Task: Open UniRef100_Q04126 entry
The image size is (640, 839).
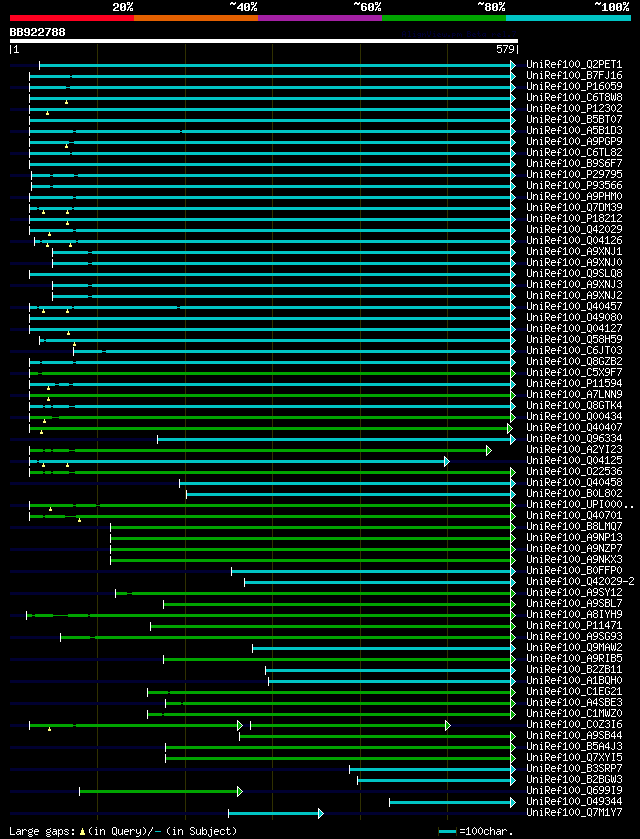Action: [x=574, y=240]
